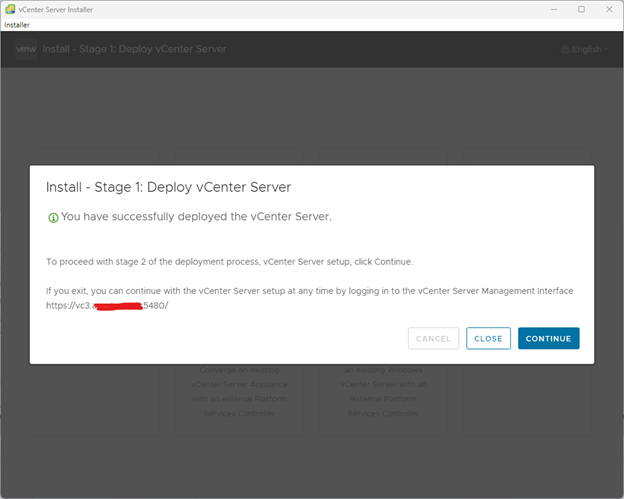Viewport: 624px width, 499px height.
Task: Click 'an existing Windows vCenter Server' text
Action: [383, 392]
